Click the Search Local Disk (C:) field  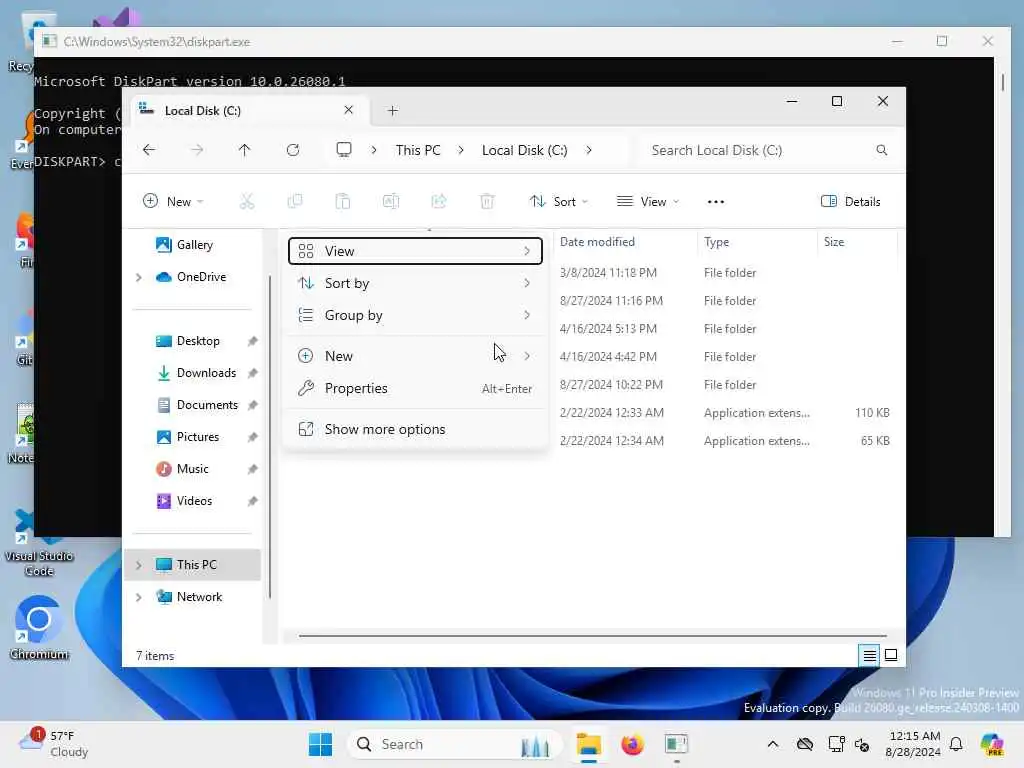click(x=767, y=150)
